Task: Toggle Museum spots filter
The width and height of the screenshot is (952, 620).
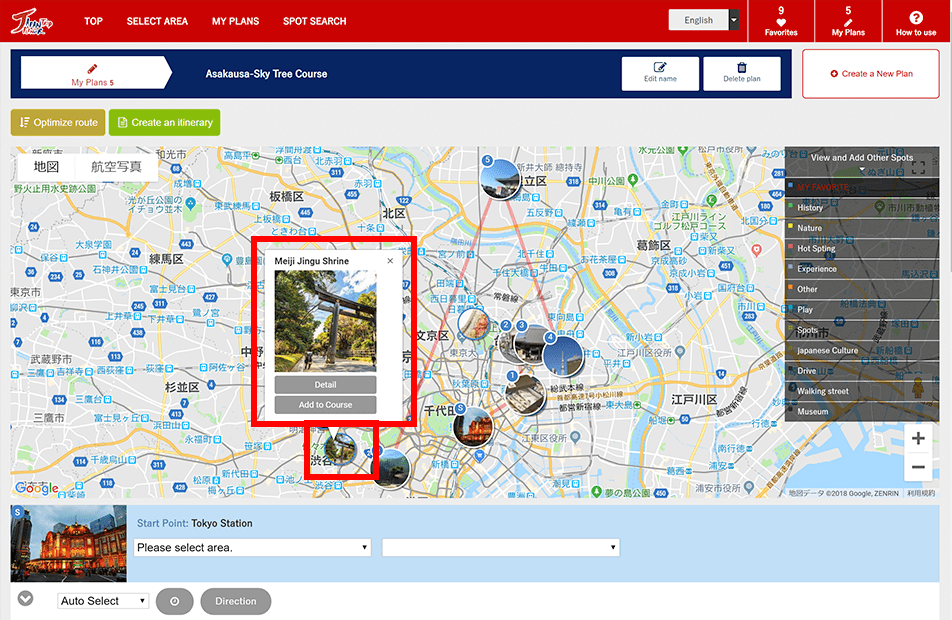Action: [x=862, y=411]
